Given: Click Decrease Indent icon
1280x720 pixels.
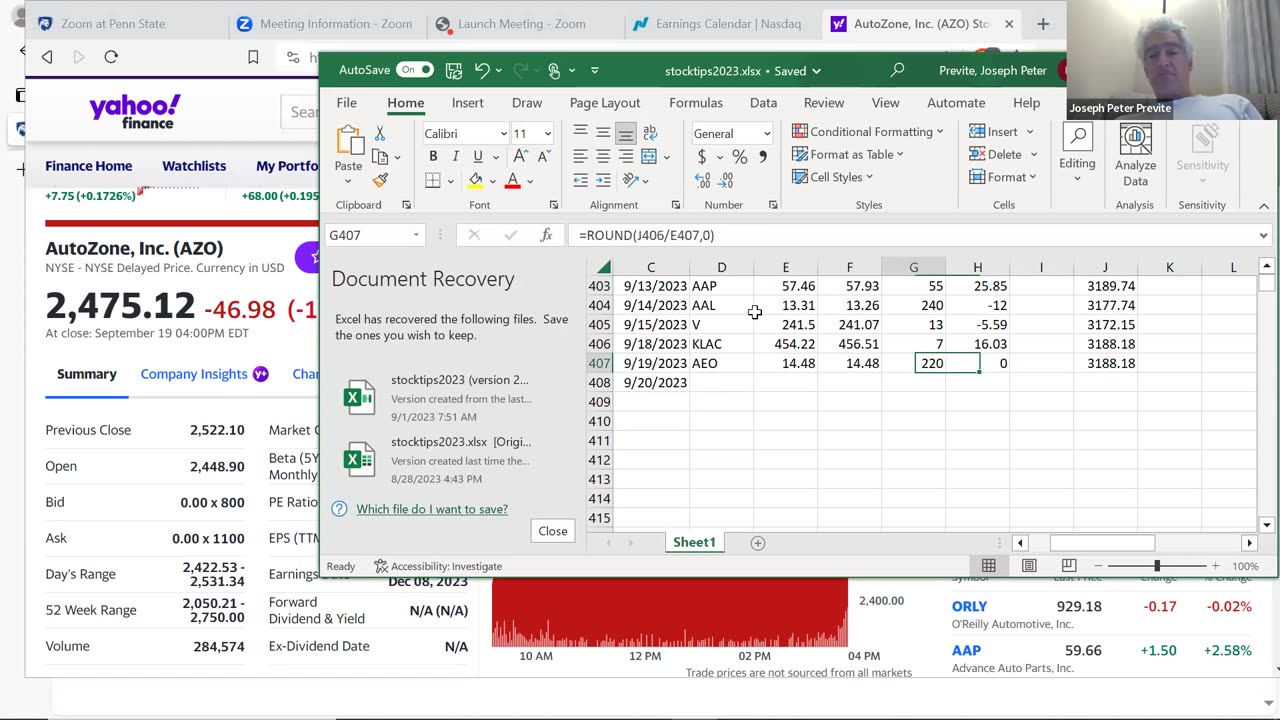Looking at the screenshot, I should [580, 181].
